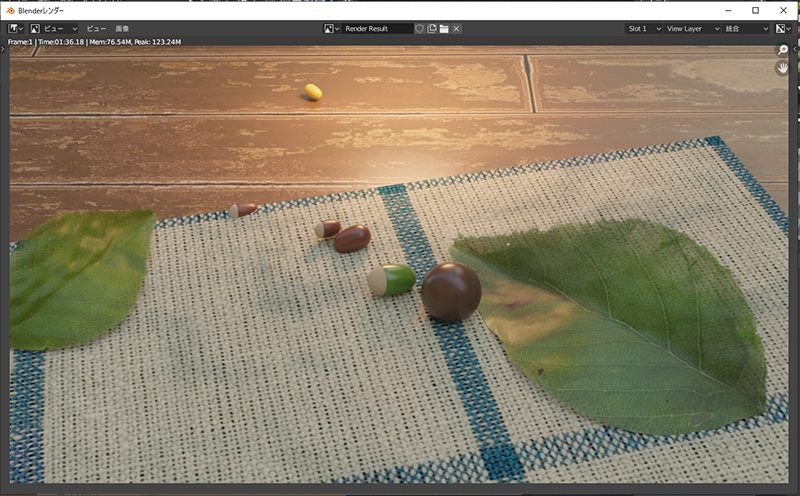Click the Blender logo in the title bar
800x496 pixels.
(10, 10)
